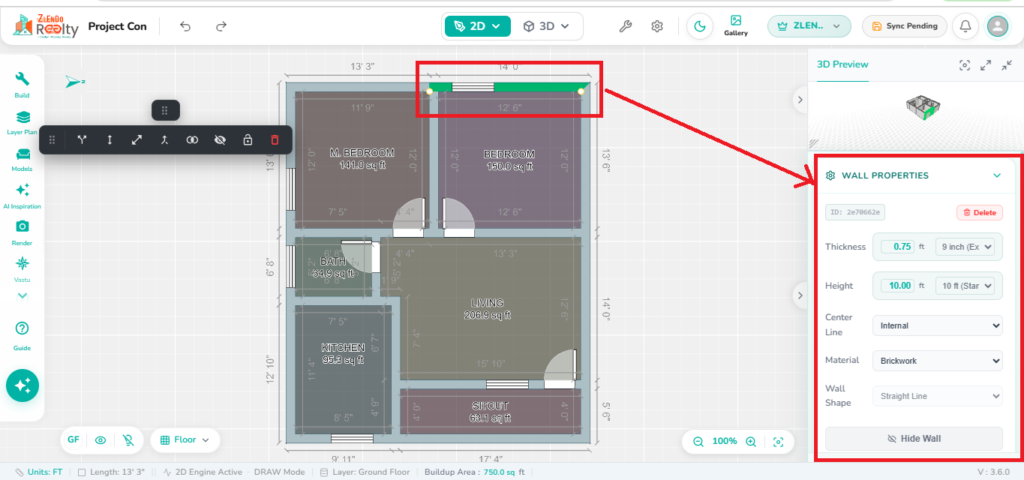Screen dimensions: 1024x480
Task: Click the red trash icon in floating toolbar
Action: click(x=274, y=140)
